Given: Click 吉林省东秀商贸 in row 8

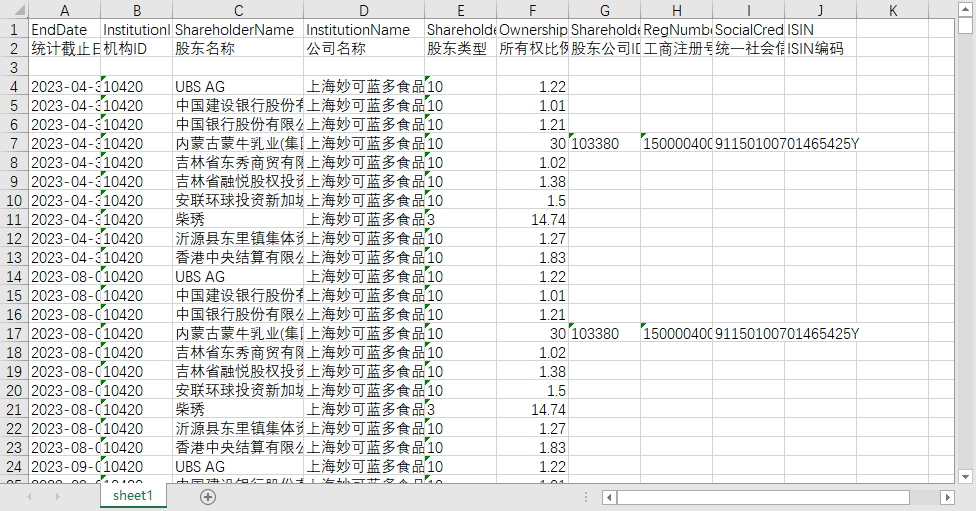Looking at the screenshot, I should (x=238, y=162).
